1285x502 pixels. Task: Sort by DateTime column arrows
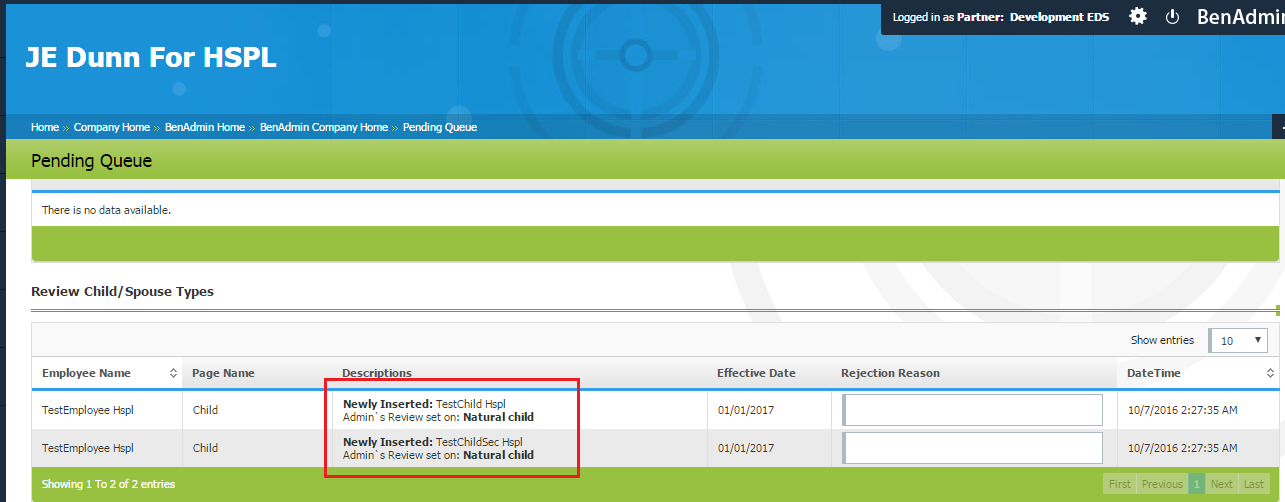tap(1270, 373)
